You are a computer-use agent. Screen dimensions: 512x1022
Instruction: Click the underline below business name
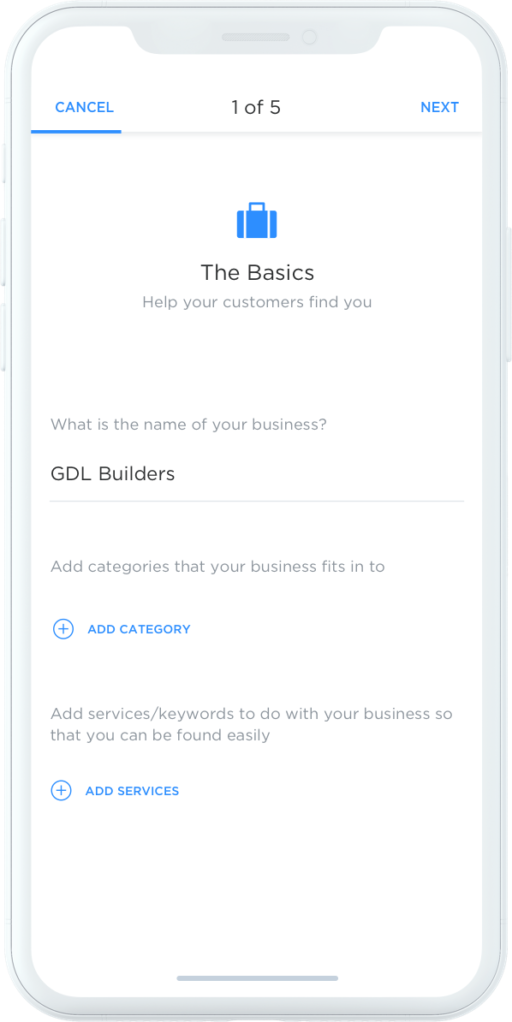pos(257,501)
